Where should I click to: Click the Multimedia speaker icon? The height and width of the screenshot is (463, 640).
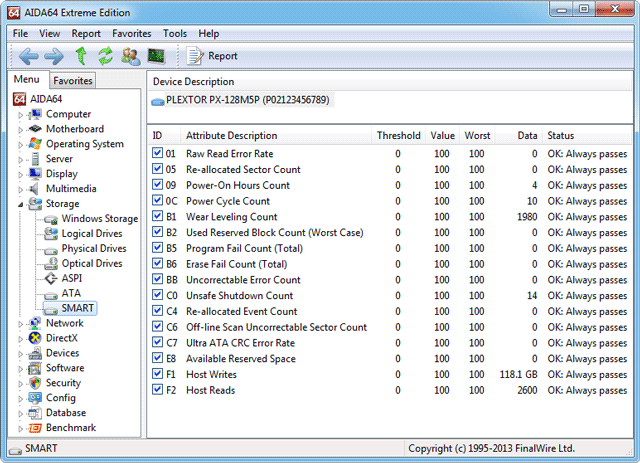(34, 189)
